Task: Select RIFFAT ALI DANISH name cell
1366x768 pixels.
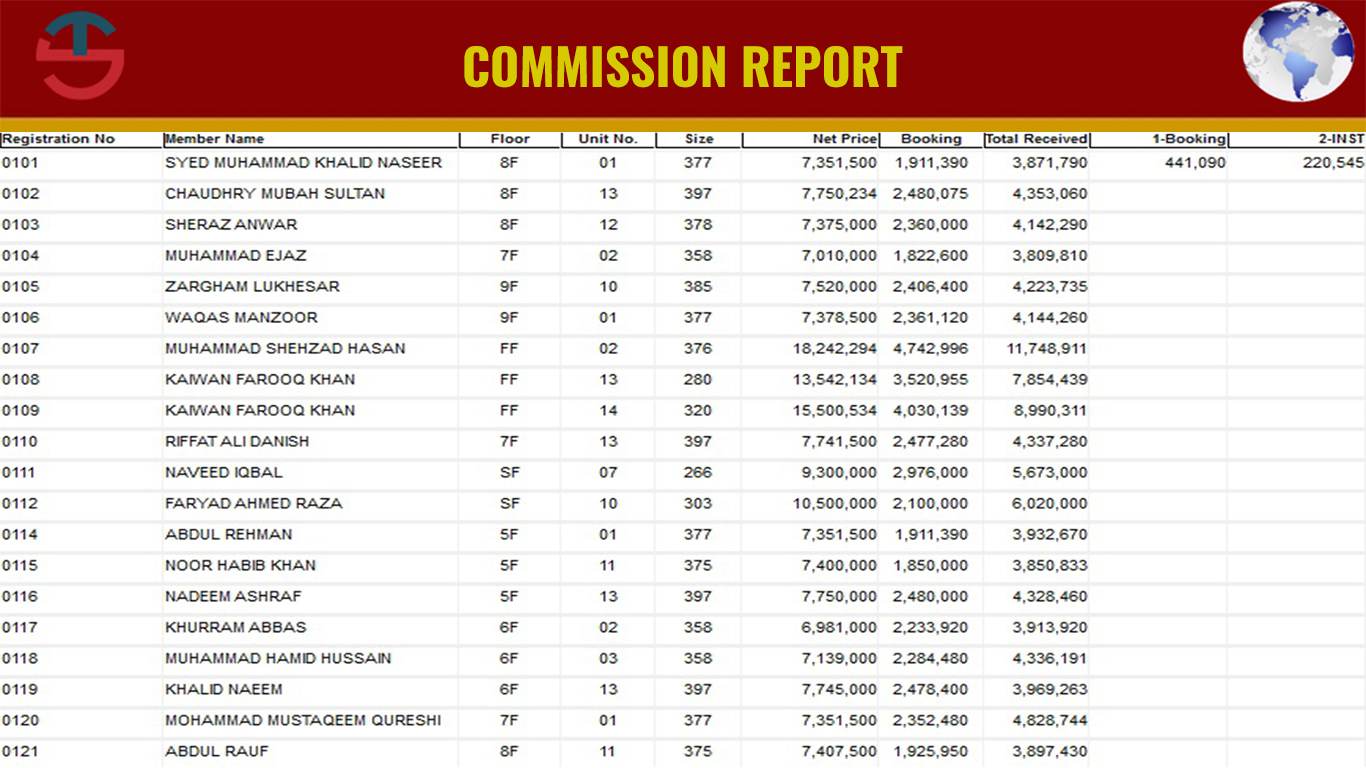Action: pos(237,441)
